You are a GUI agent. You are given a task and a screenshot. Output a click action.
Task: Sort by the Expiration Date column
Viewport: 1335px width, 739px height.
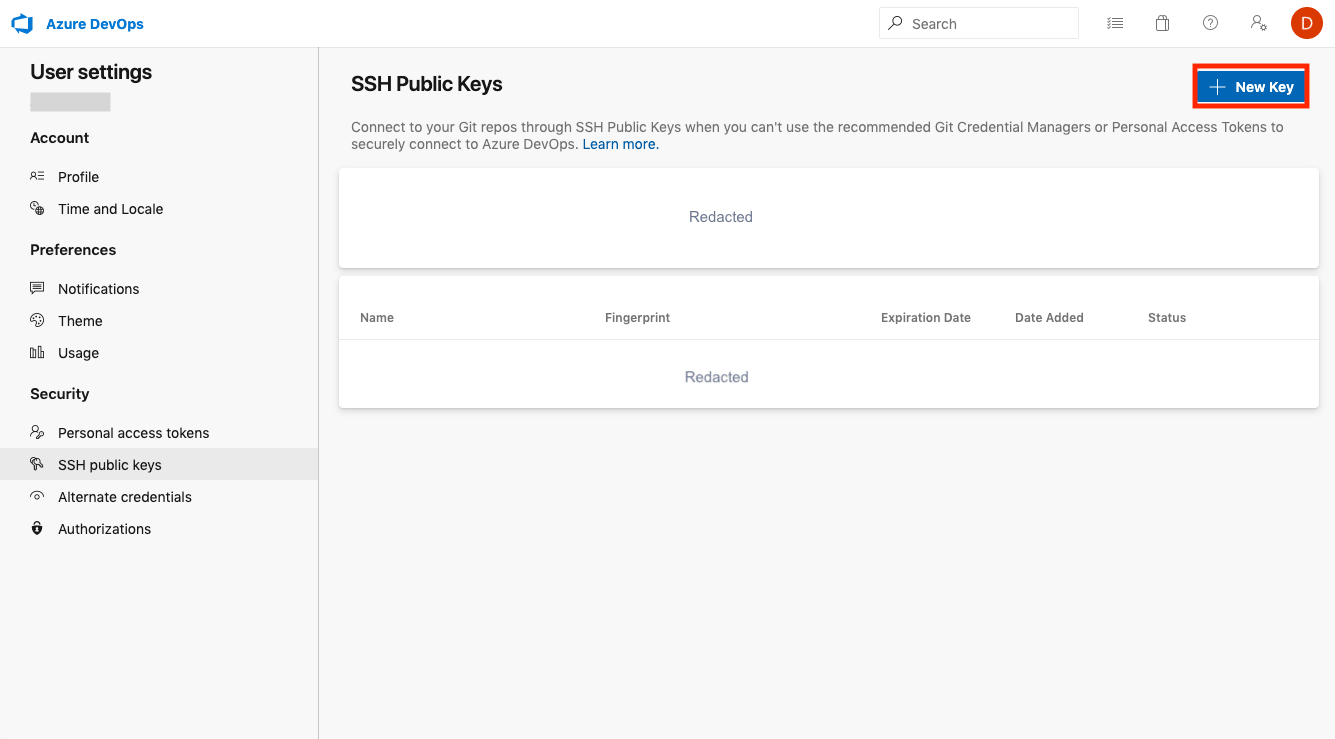[x=925, y=317]
